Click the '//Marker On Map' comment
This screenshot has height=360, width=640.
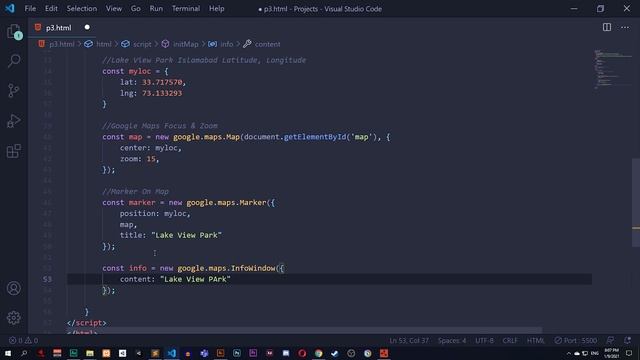[136, 191]
